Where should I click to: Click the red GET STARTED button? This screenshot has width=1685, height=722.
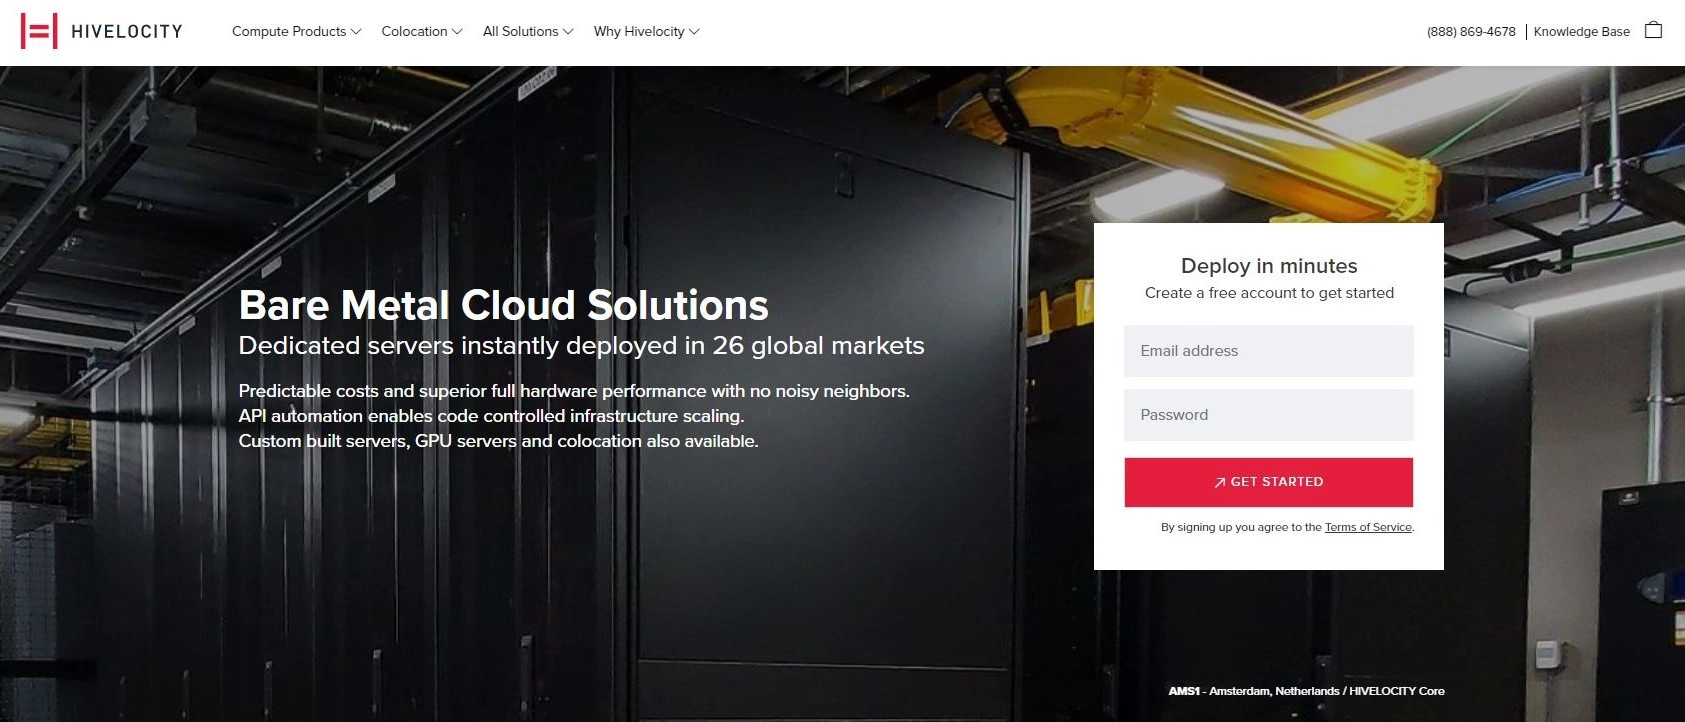(x=1269, y=482)
